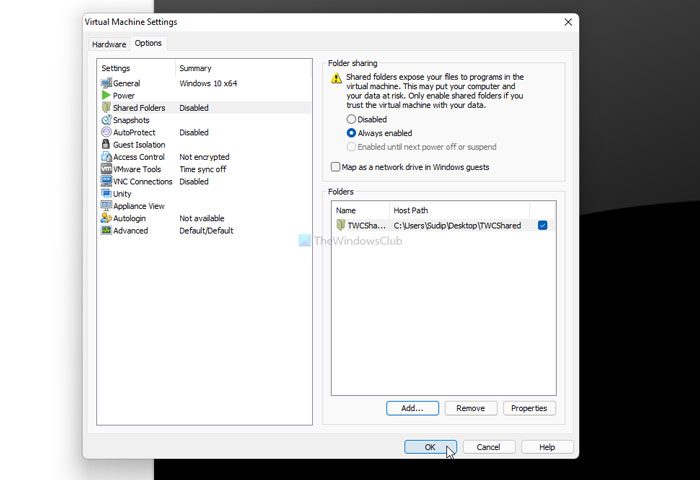Click the VNC Connections icon
Viewport: 700px width, 480px height.
[x=106, y=181]
